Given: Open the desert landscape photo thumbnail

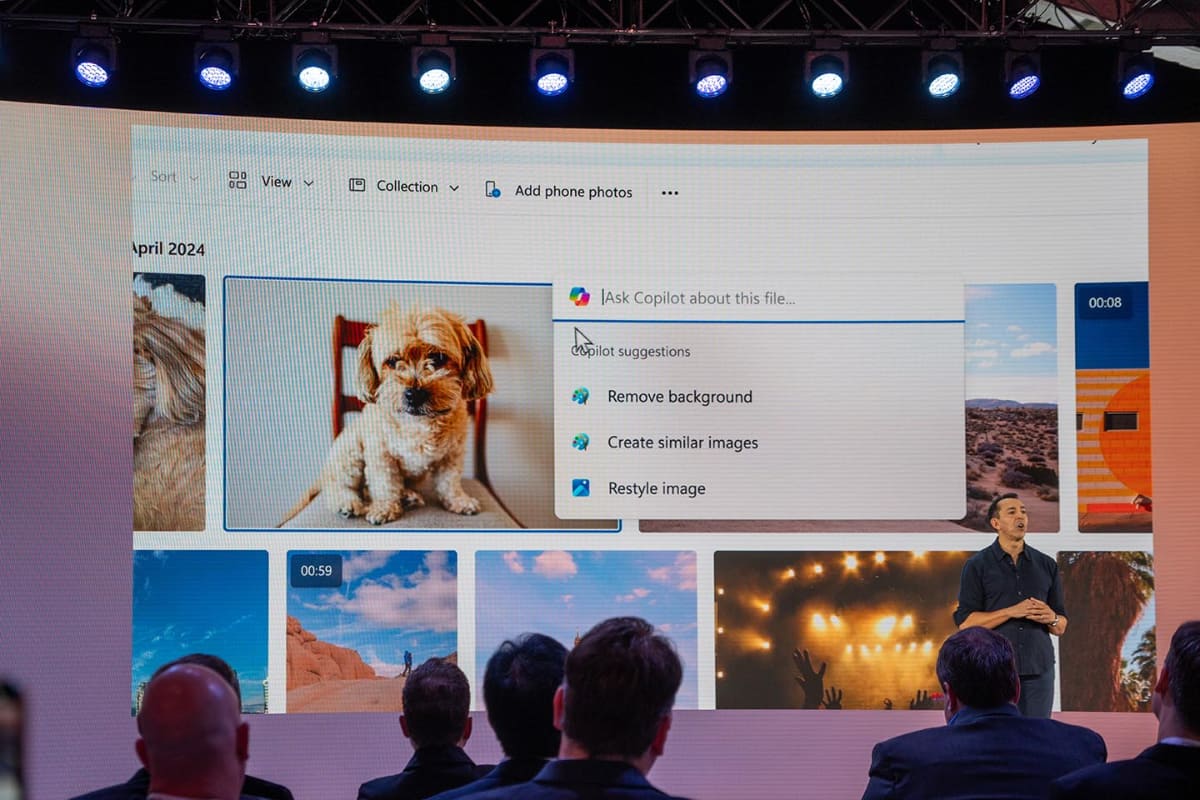Looking at the screenshot, I should [1010, 408].
